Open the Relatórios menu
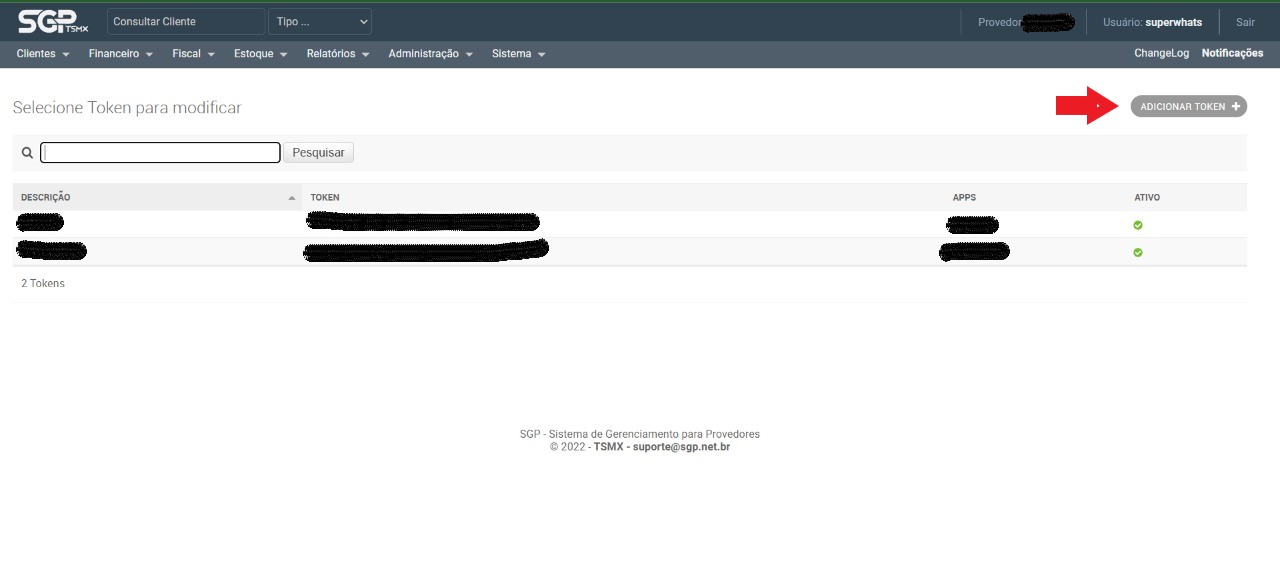The height and width of the screenshot is (585, 1280). pos(338,54)
